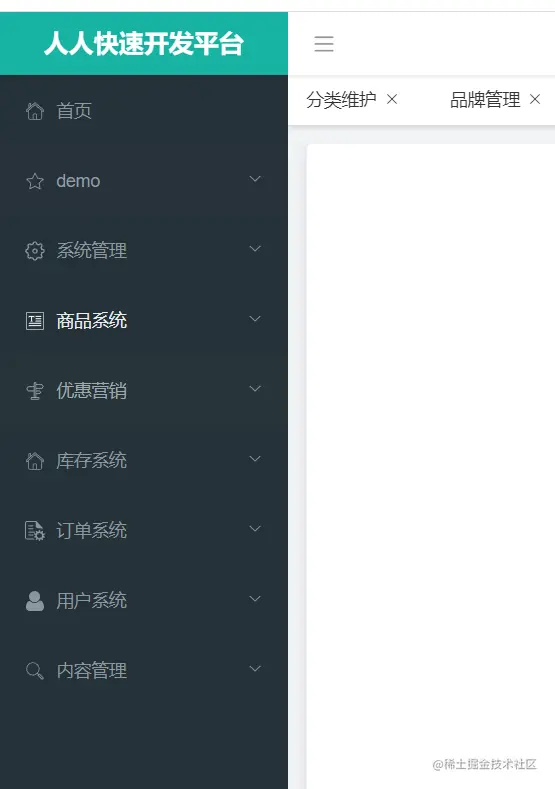Expand the 商品系统 submenu arrow
555x789 pixels.
[255, 319]
